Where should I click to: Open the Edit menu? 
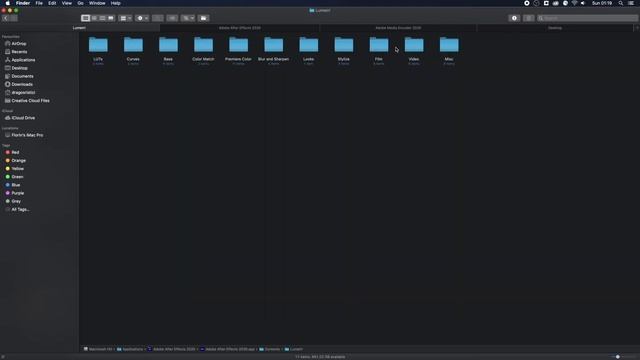[x=52, y=3]
